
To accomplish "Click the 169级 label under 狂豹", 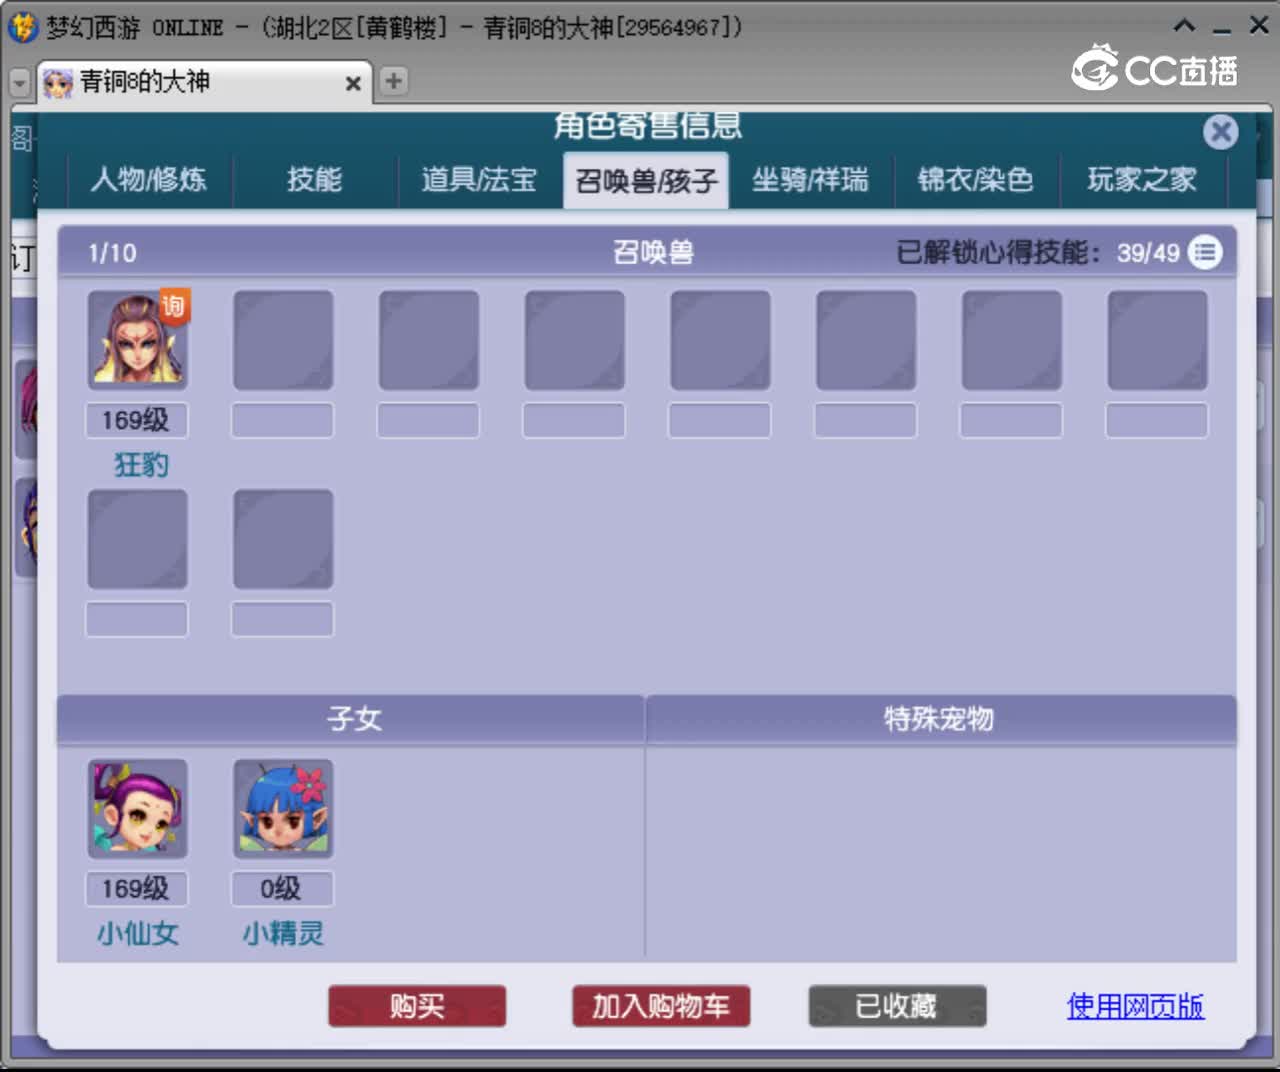I will (136, 420).
